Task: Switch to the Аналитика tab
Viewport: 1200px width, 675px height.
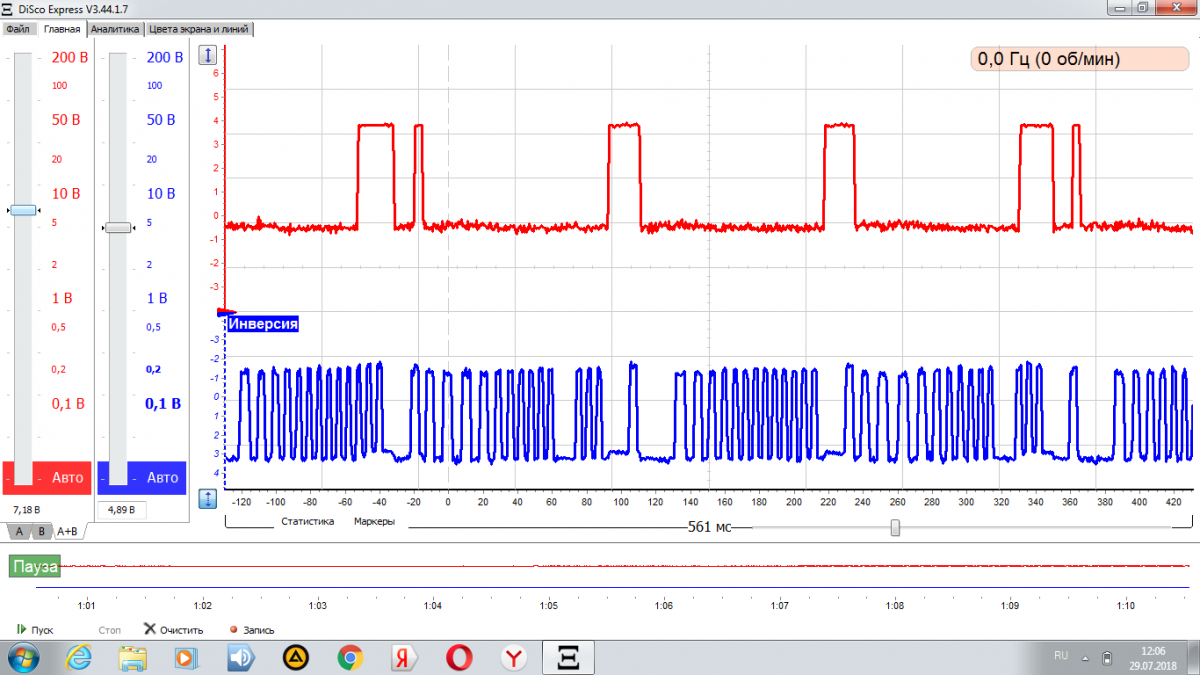Action: coord(116,29)
